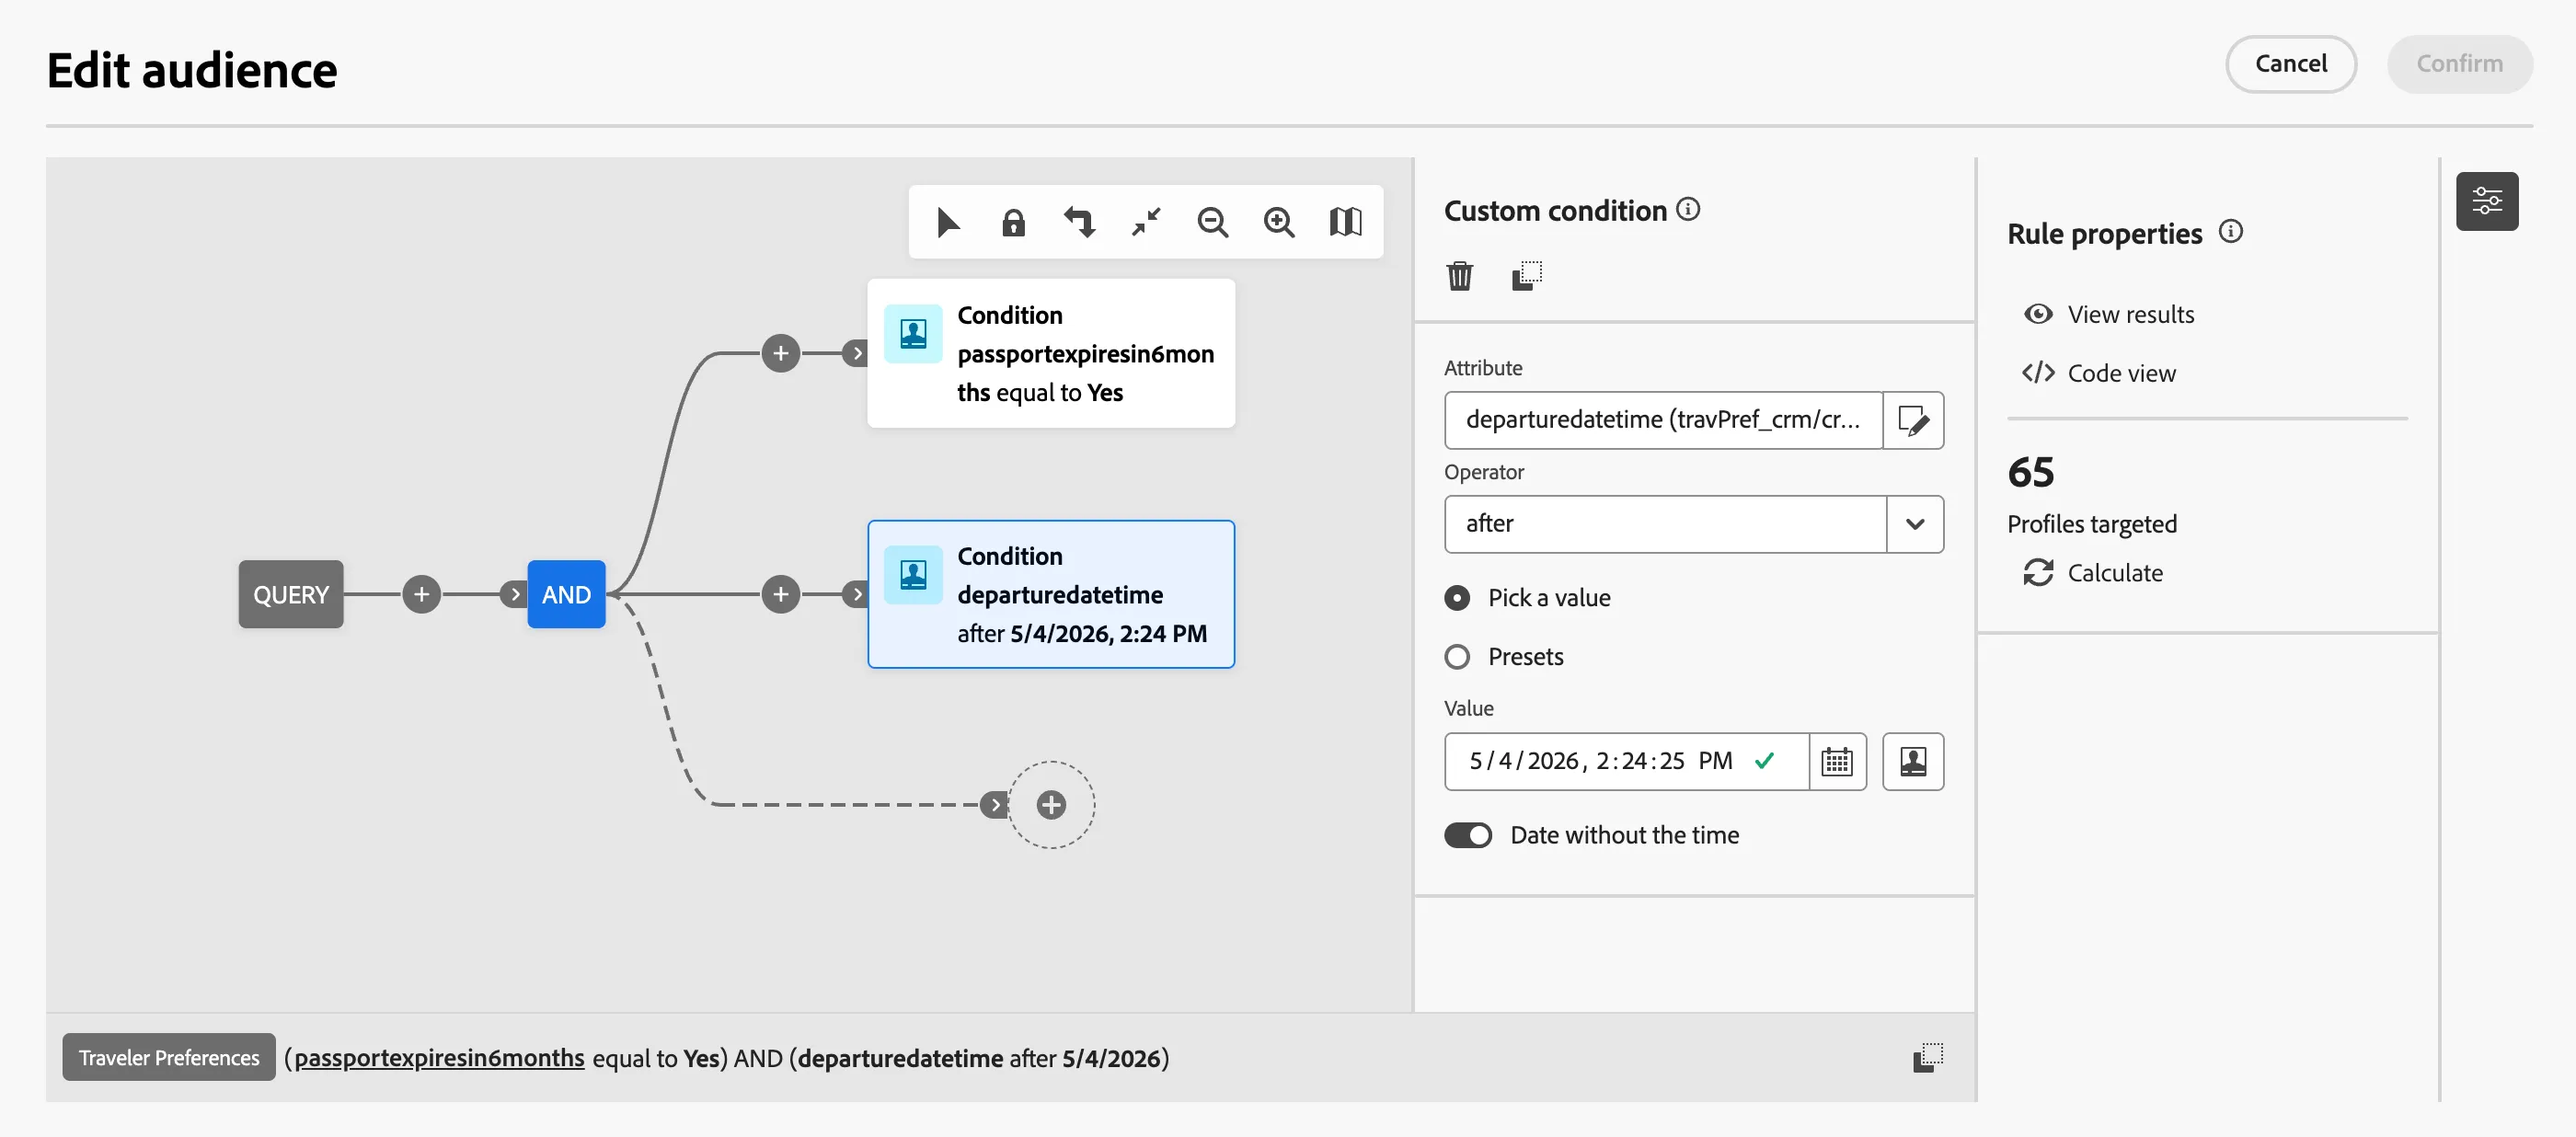
Task: Add a new condition on the dashed branch
Action: (1050, 805)
